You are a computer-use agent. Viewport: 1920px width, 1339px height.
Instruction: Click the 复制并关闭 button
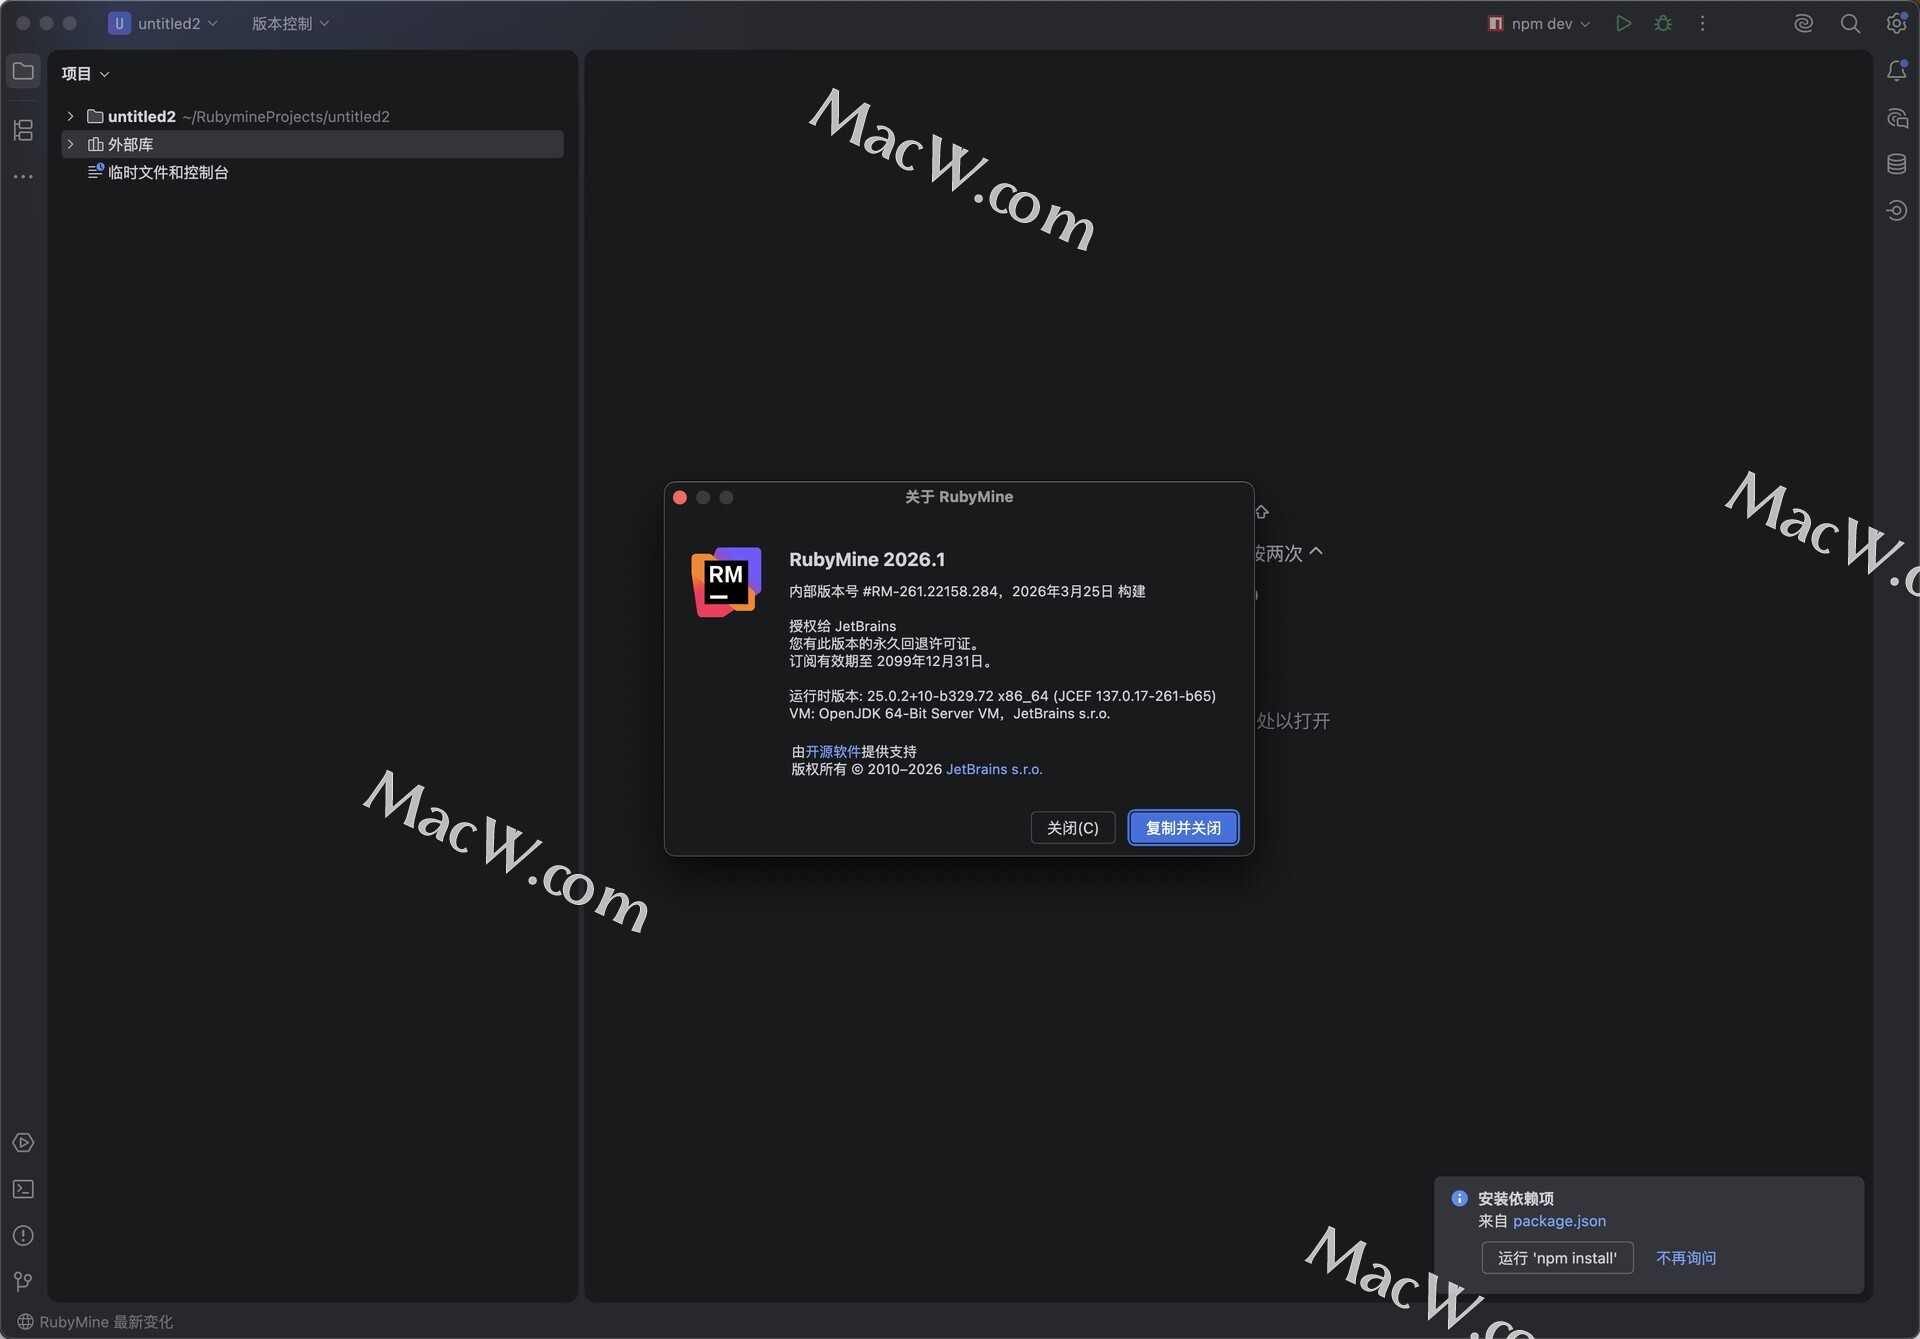tap(1183, 828)
